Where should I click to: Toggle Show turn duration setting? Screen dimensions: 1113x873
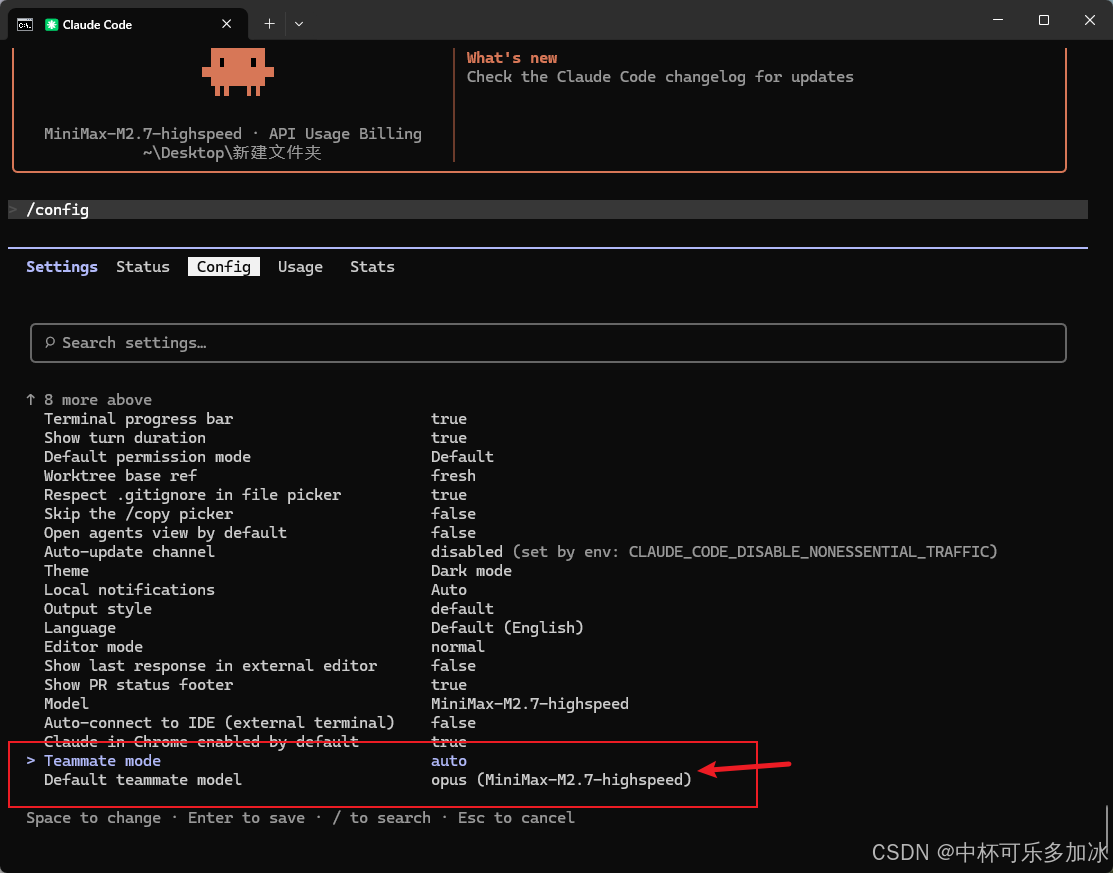click(x=256, y=438)
